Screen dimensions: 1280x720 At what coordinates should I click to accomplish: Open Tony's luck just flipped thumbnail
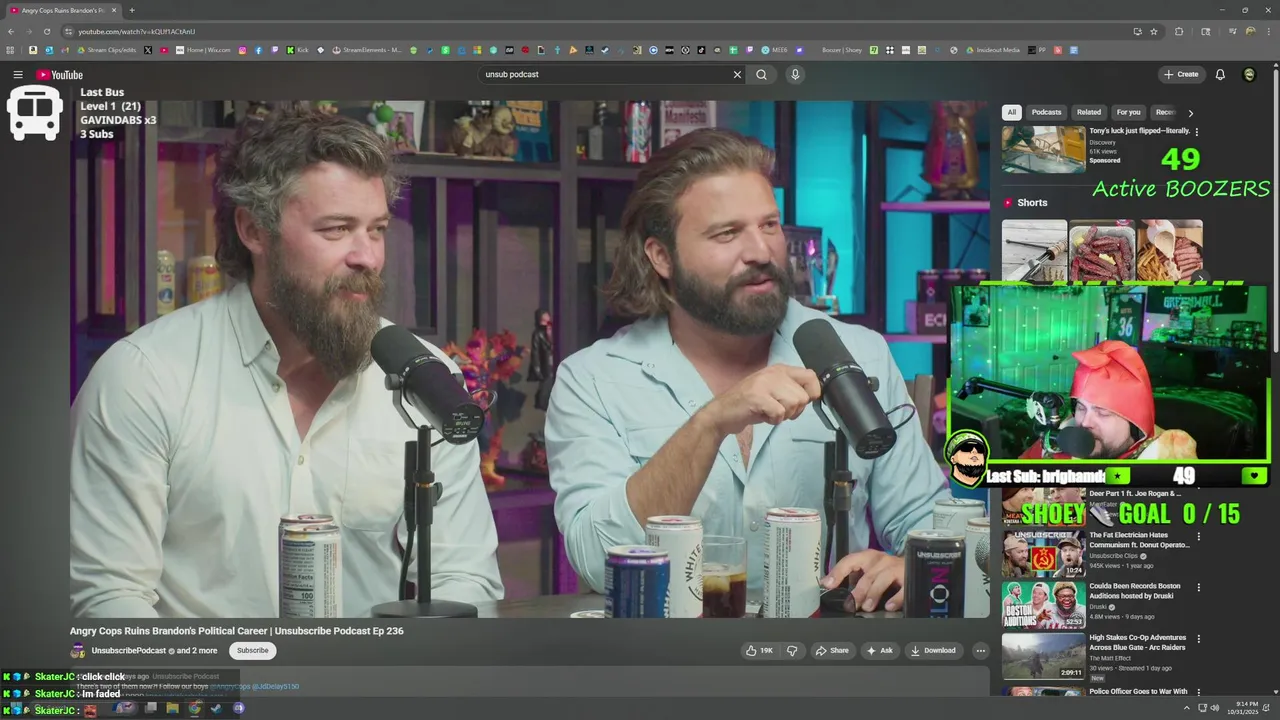click(1043, 149)
